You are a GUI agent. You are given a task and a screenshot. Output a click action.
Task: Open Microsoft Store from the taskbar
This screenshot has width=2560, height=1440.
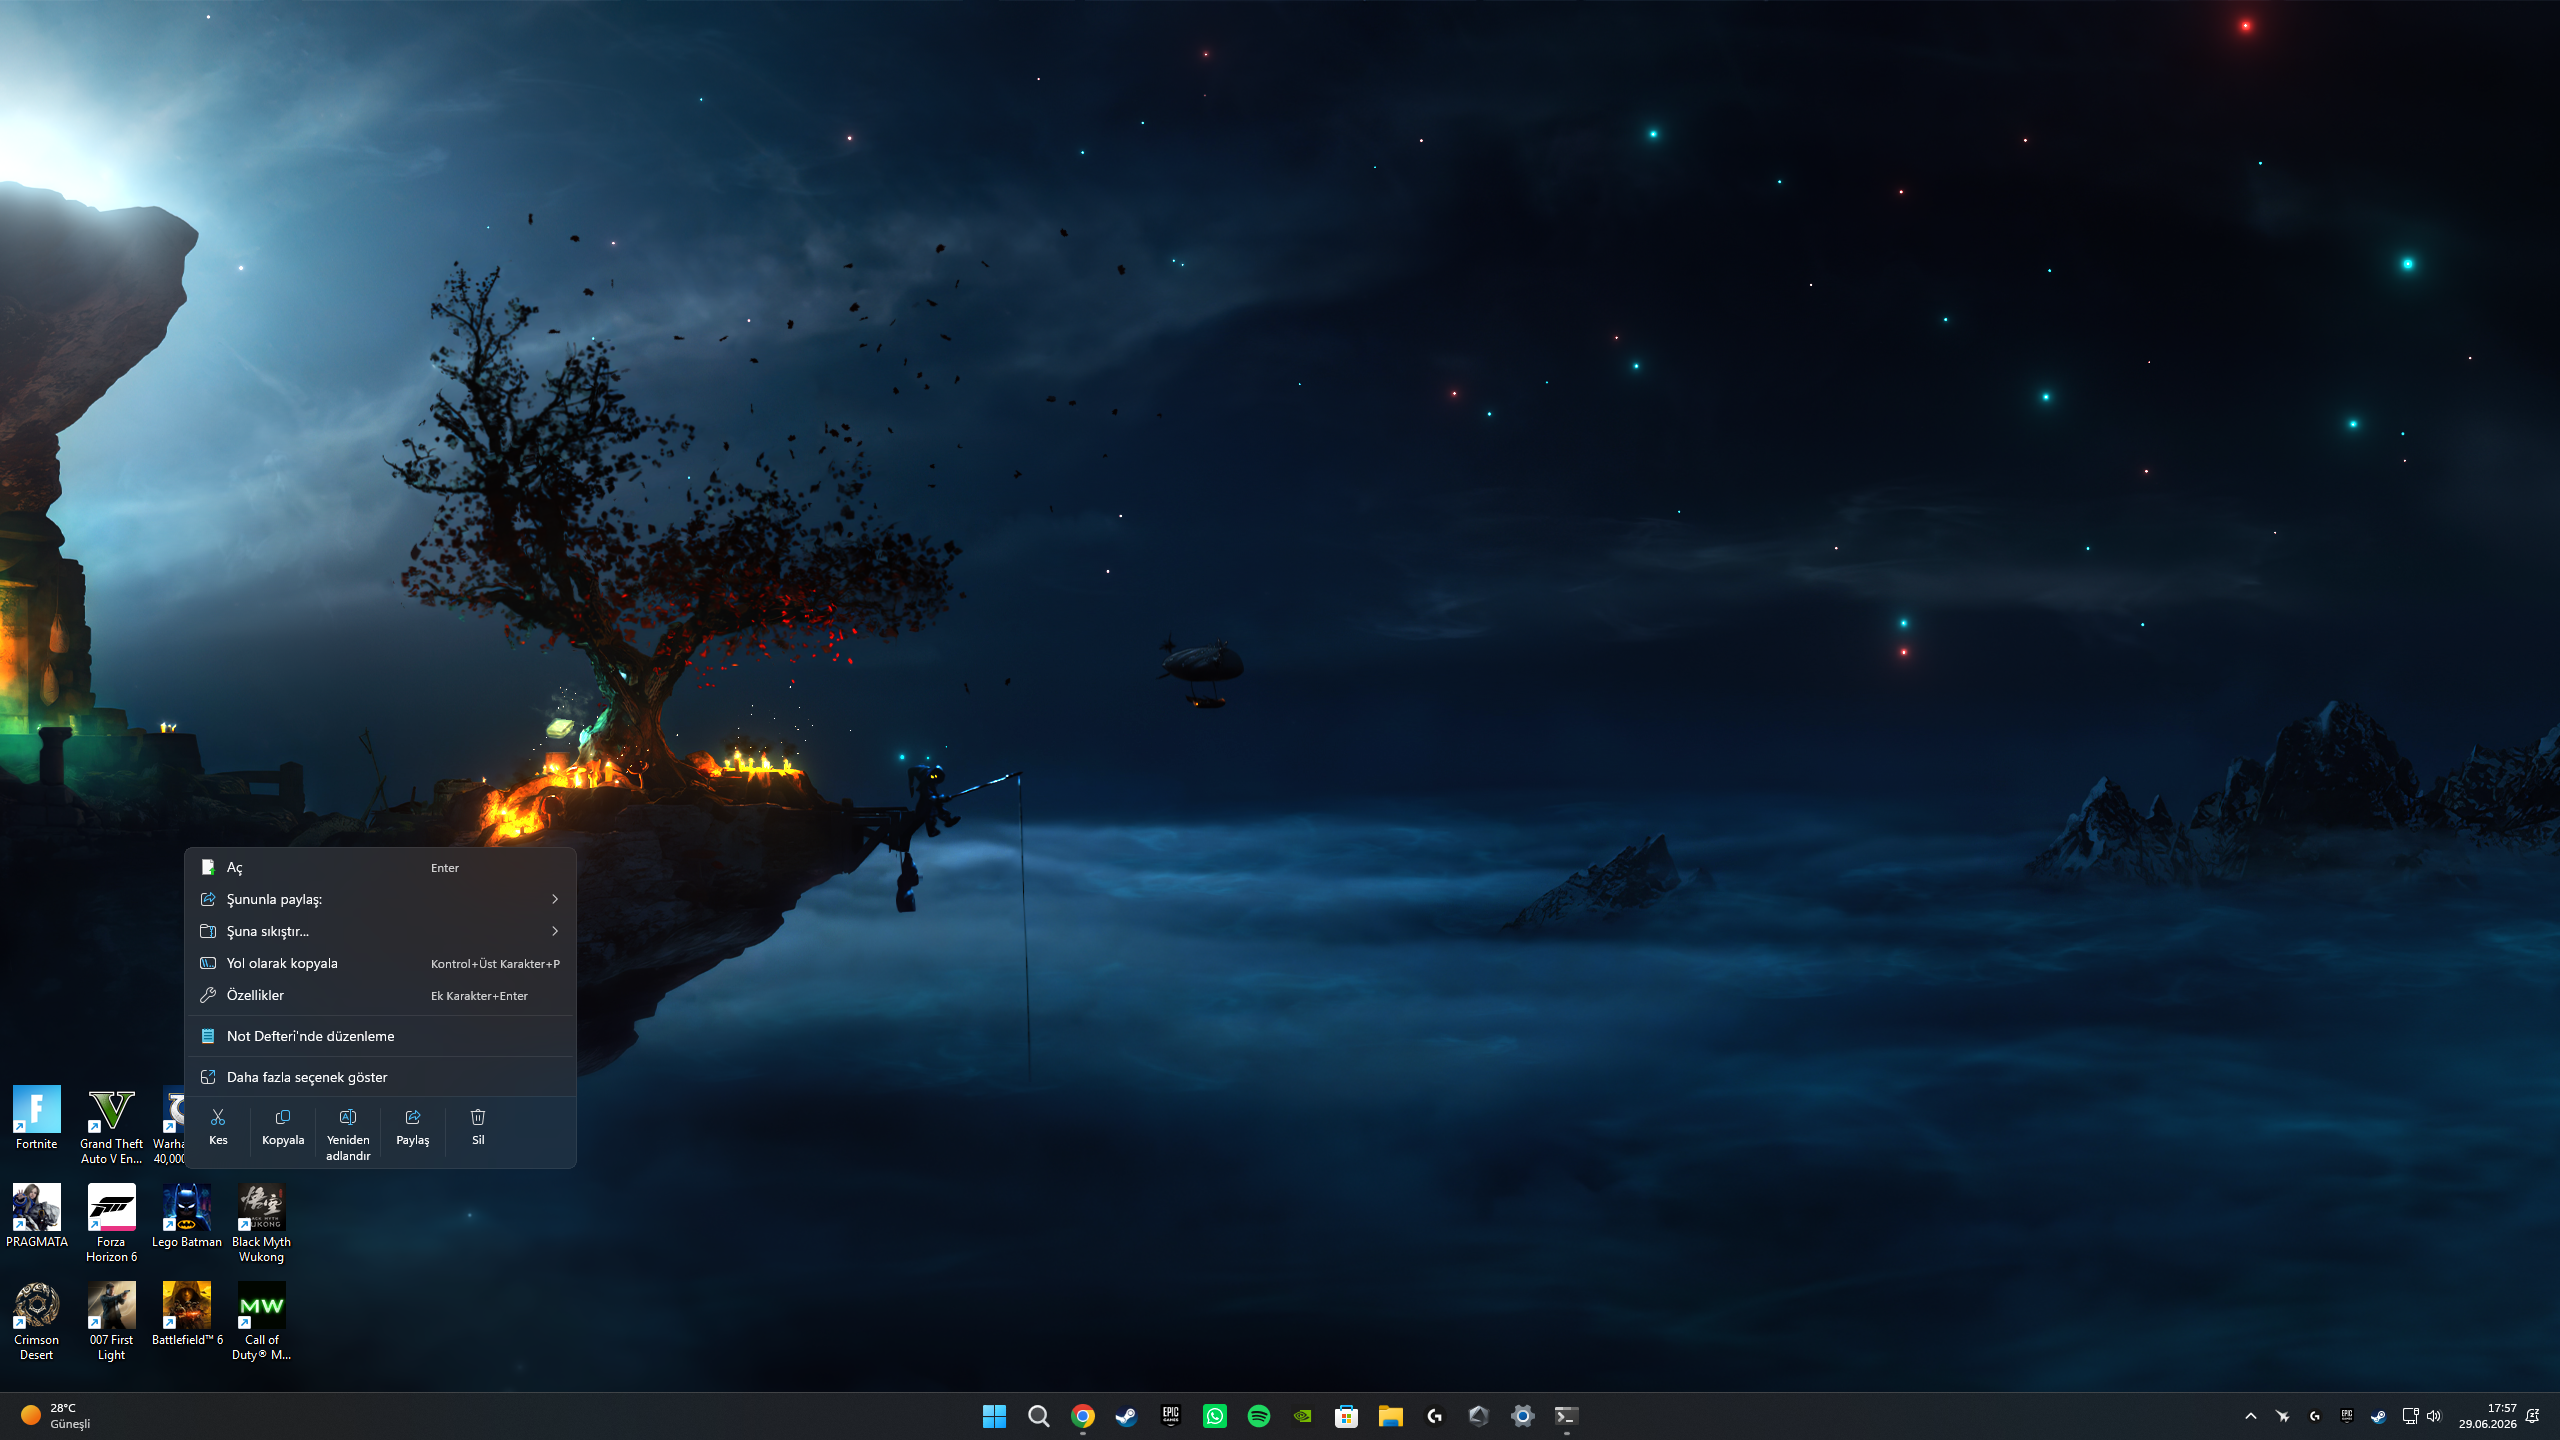pos(1346,1416)
